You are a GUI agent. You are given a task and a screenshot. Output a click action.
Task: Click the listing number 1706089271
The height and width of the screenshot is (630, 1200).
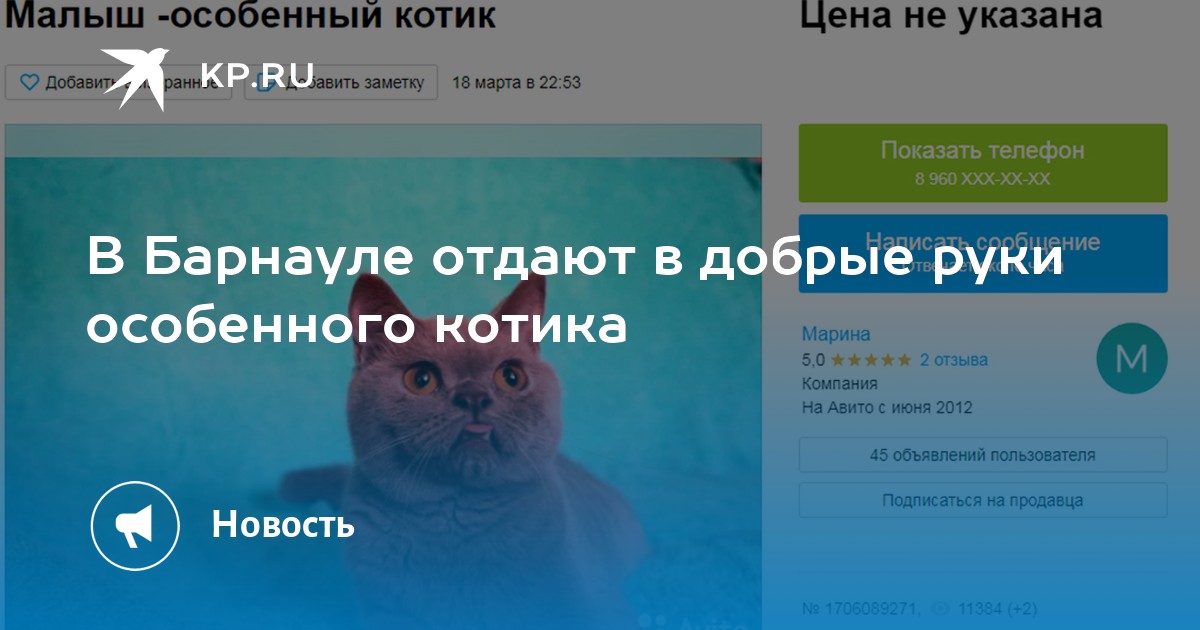tap(861, 608)
